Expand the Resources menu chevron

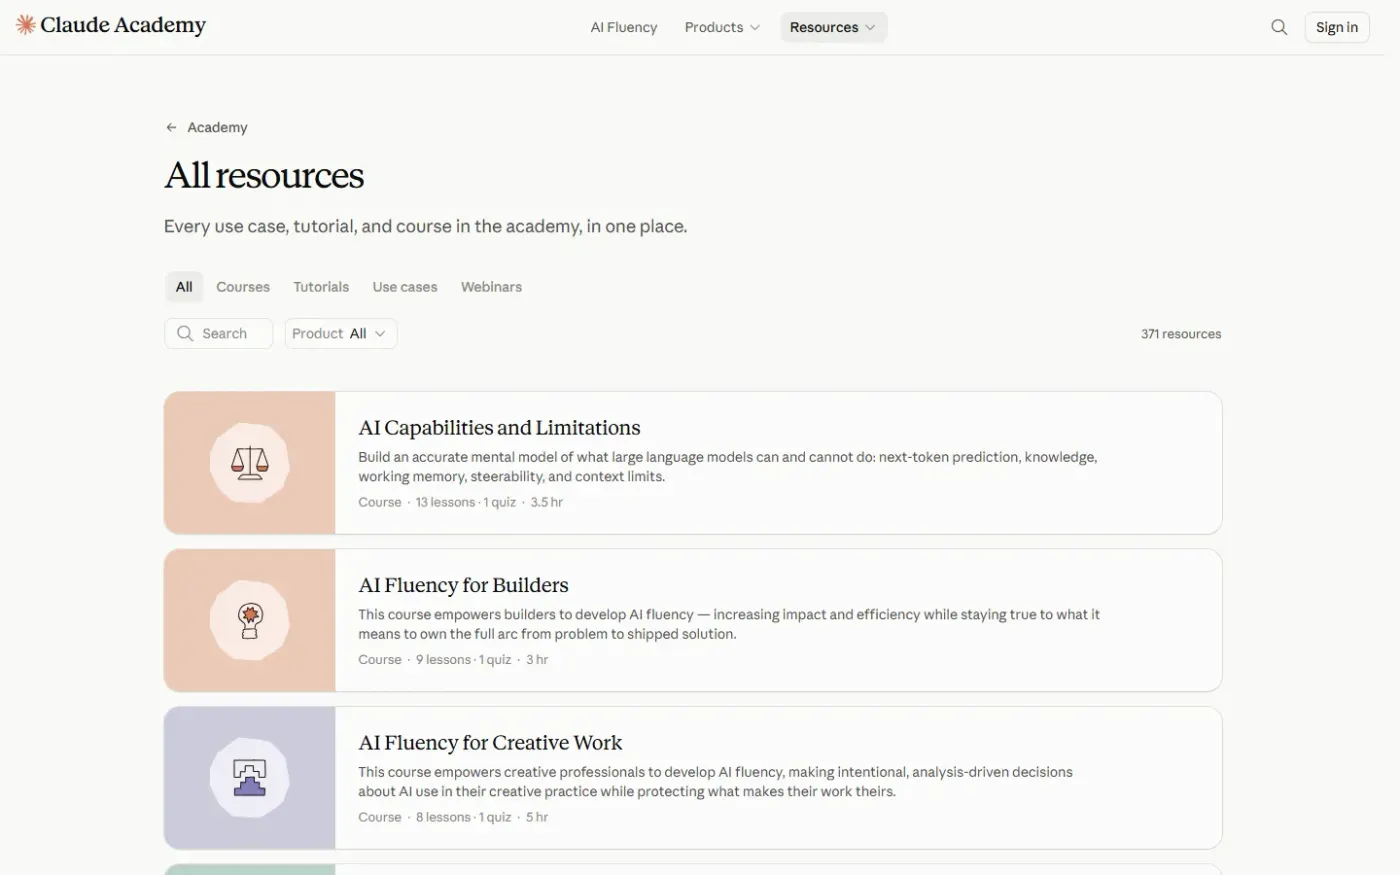[870, 28]
